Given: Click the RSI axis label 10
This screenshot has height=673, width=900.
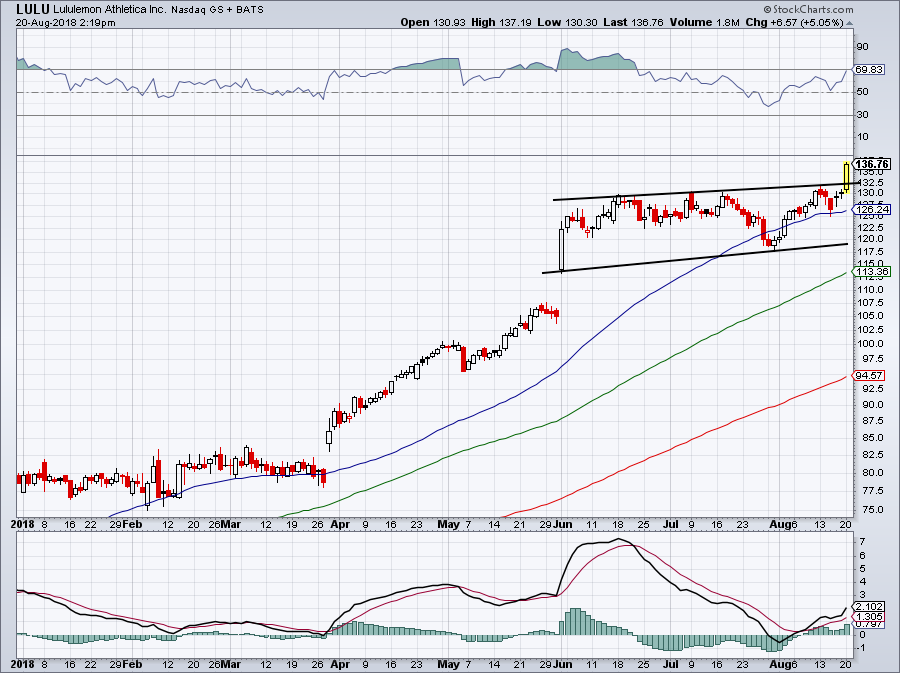Looking at the screenshot, I should (x=862, y=137).
